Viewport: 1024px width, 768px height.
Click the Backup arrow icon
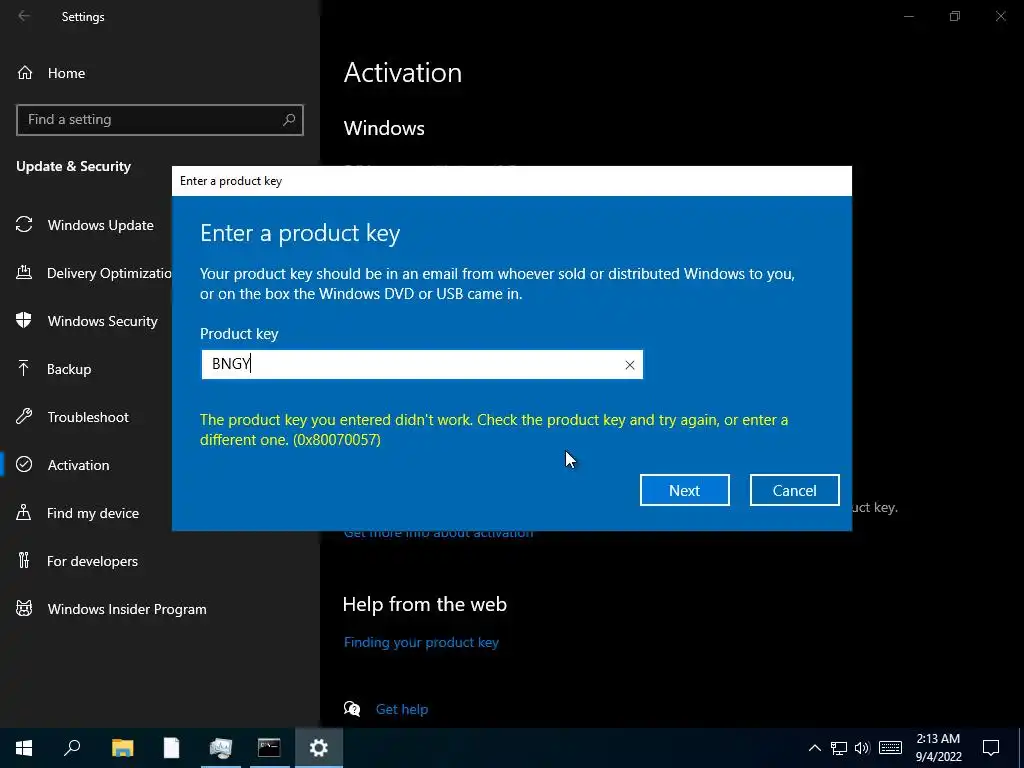[24, 368]
